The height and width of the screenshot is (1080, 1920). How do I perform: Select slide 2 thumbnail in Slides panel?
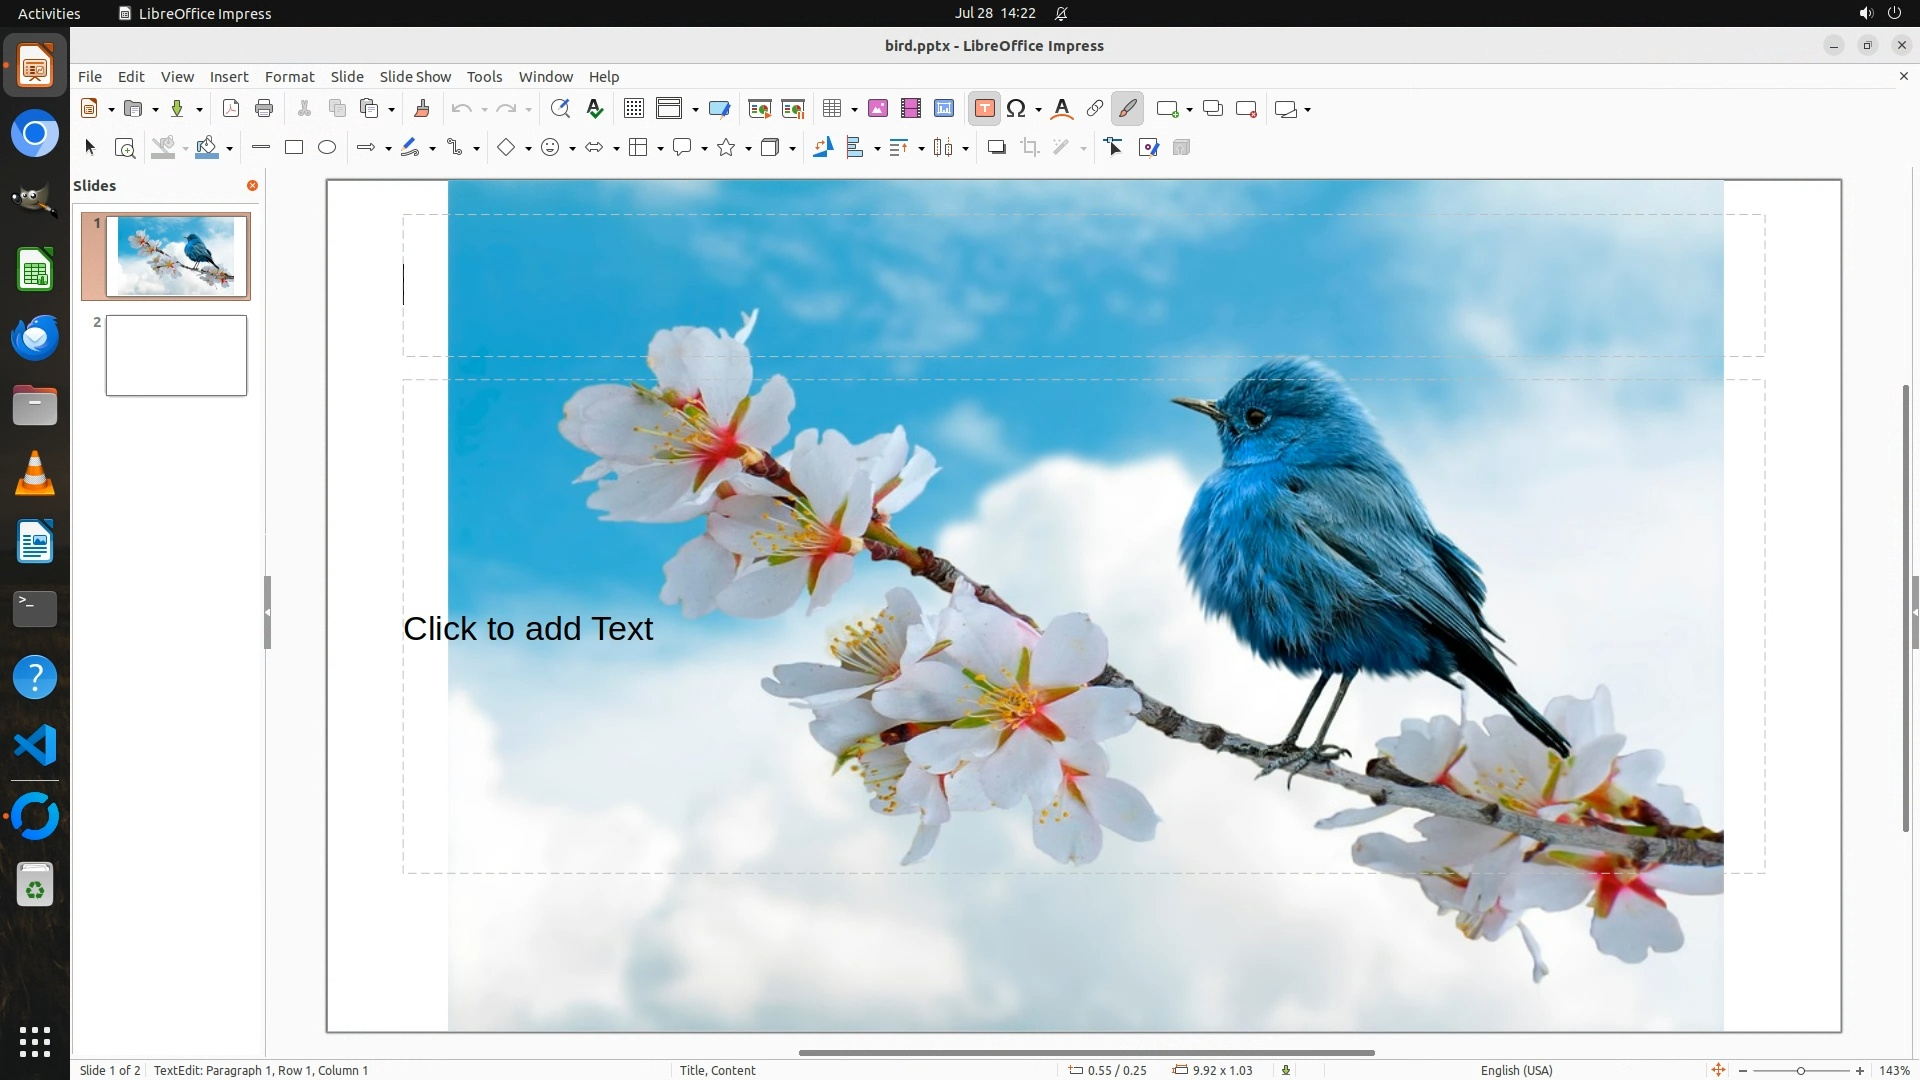pos(176,356)
